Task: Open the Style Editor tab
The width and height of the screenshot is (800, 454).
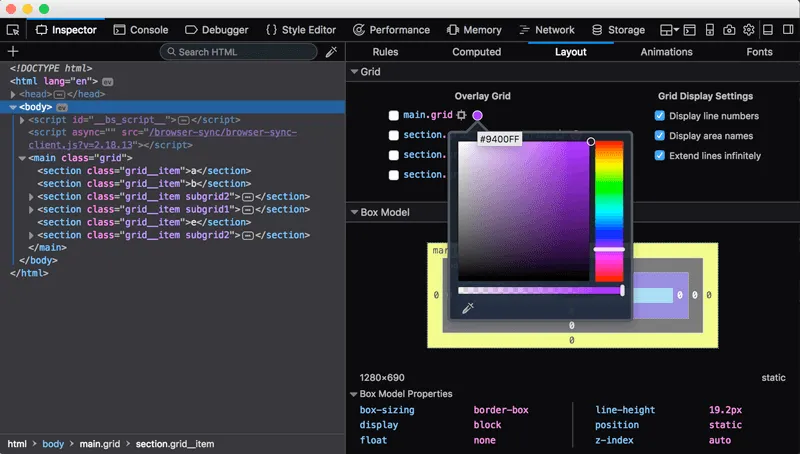Action: point(301,30)
